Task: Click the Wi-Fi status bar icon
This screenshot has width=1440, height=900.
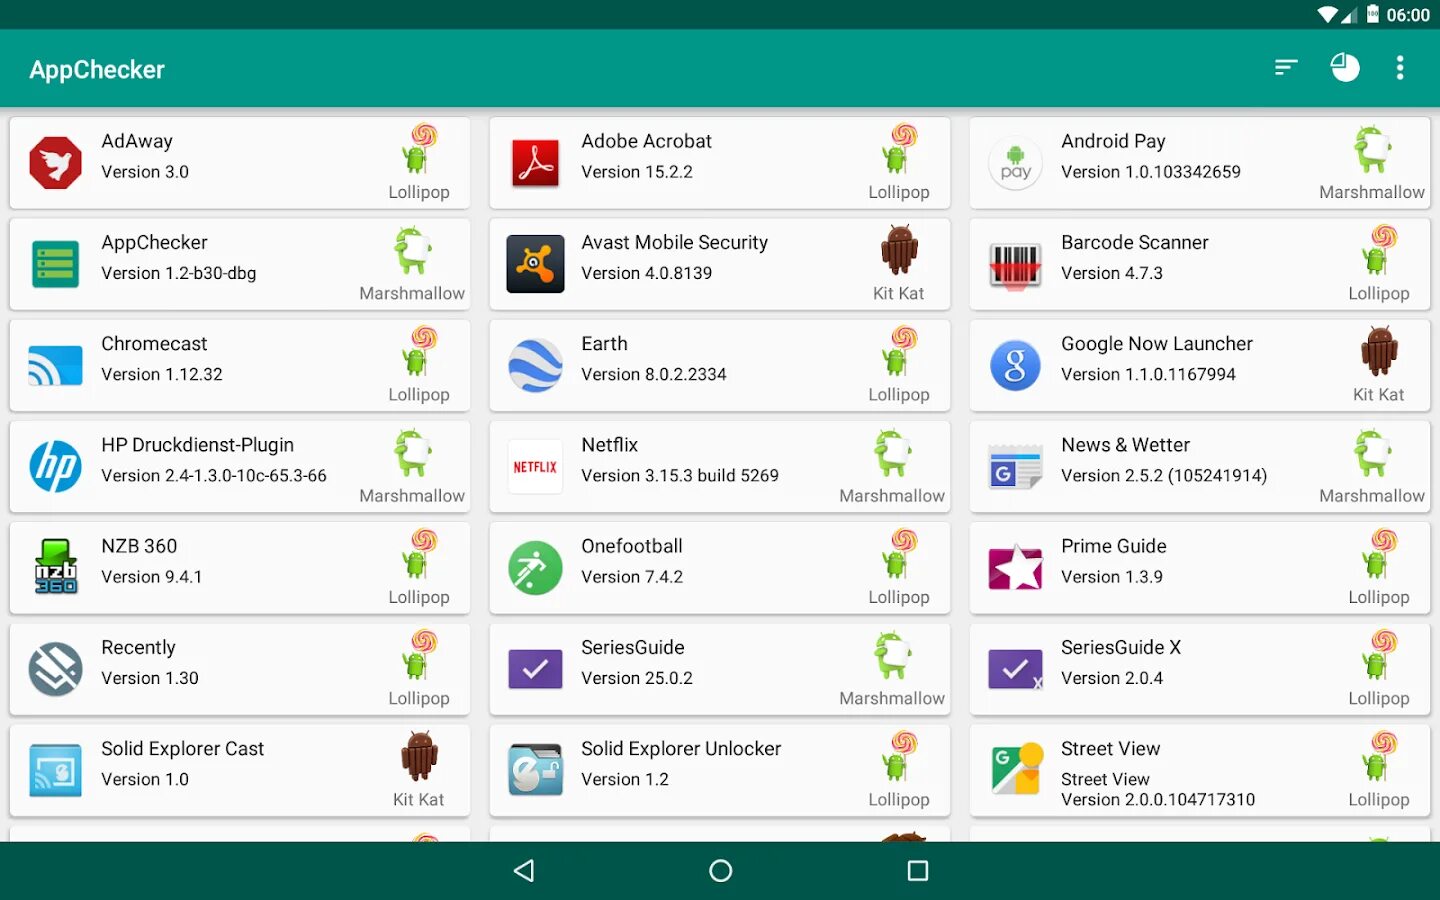Action: pos(1327,15)
